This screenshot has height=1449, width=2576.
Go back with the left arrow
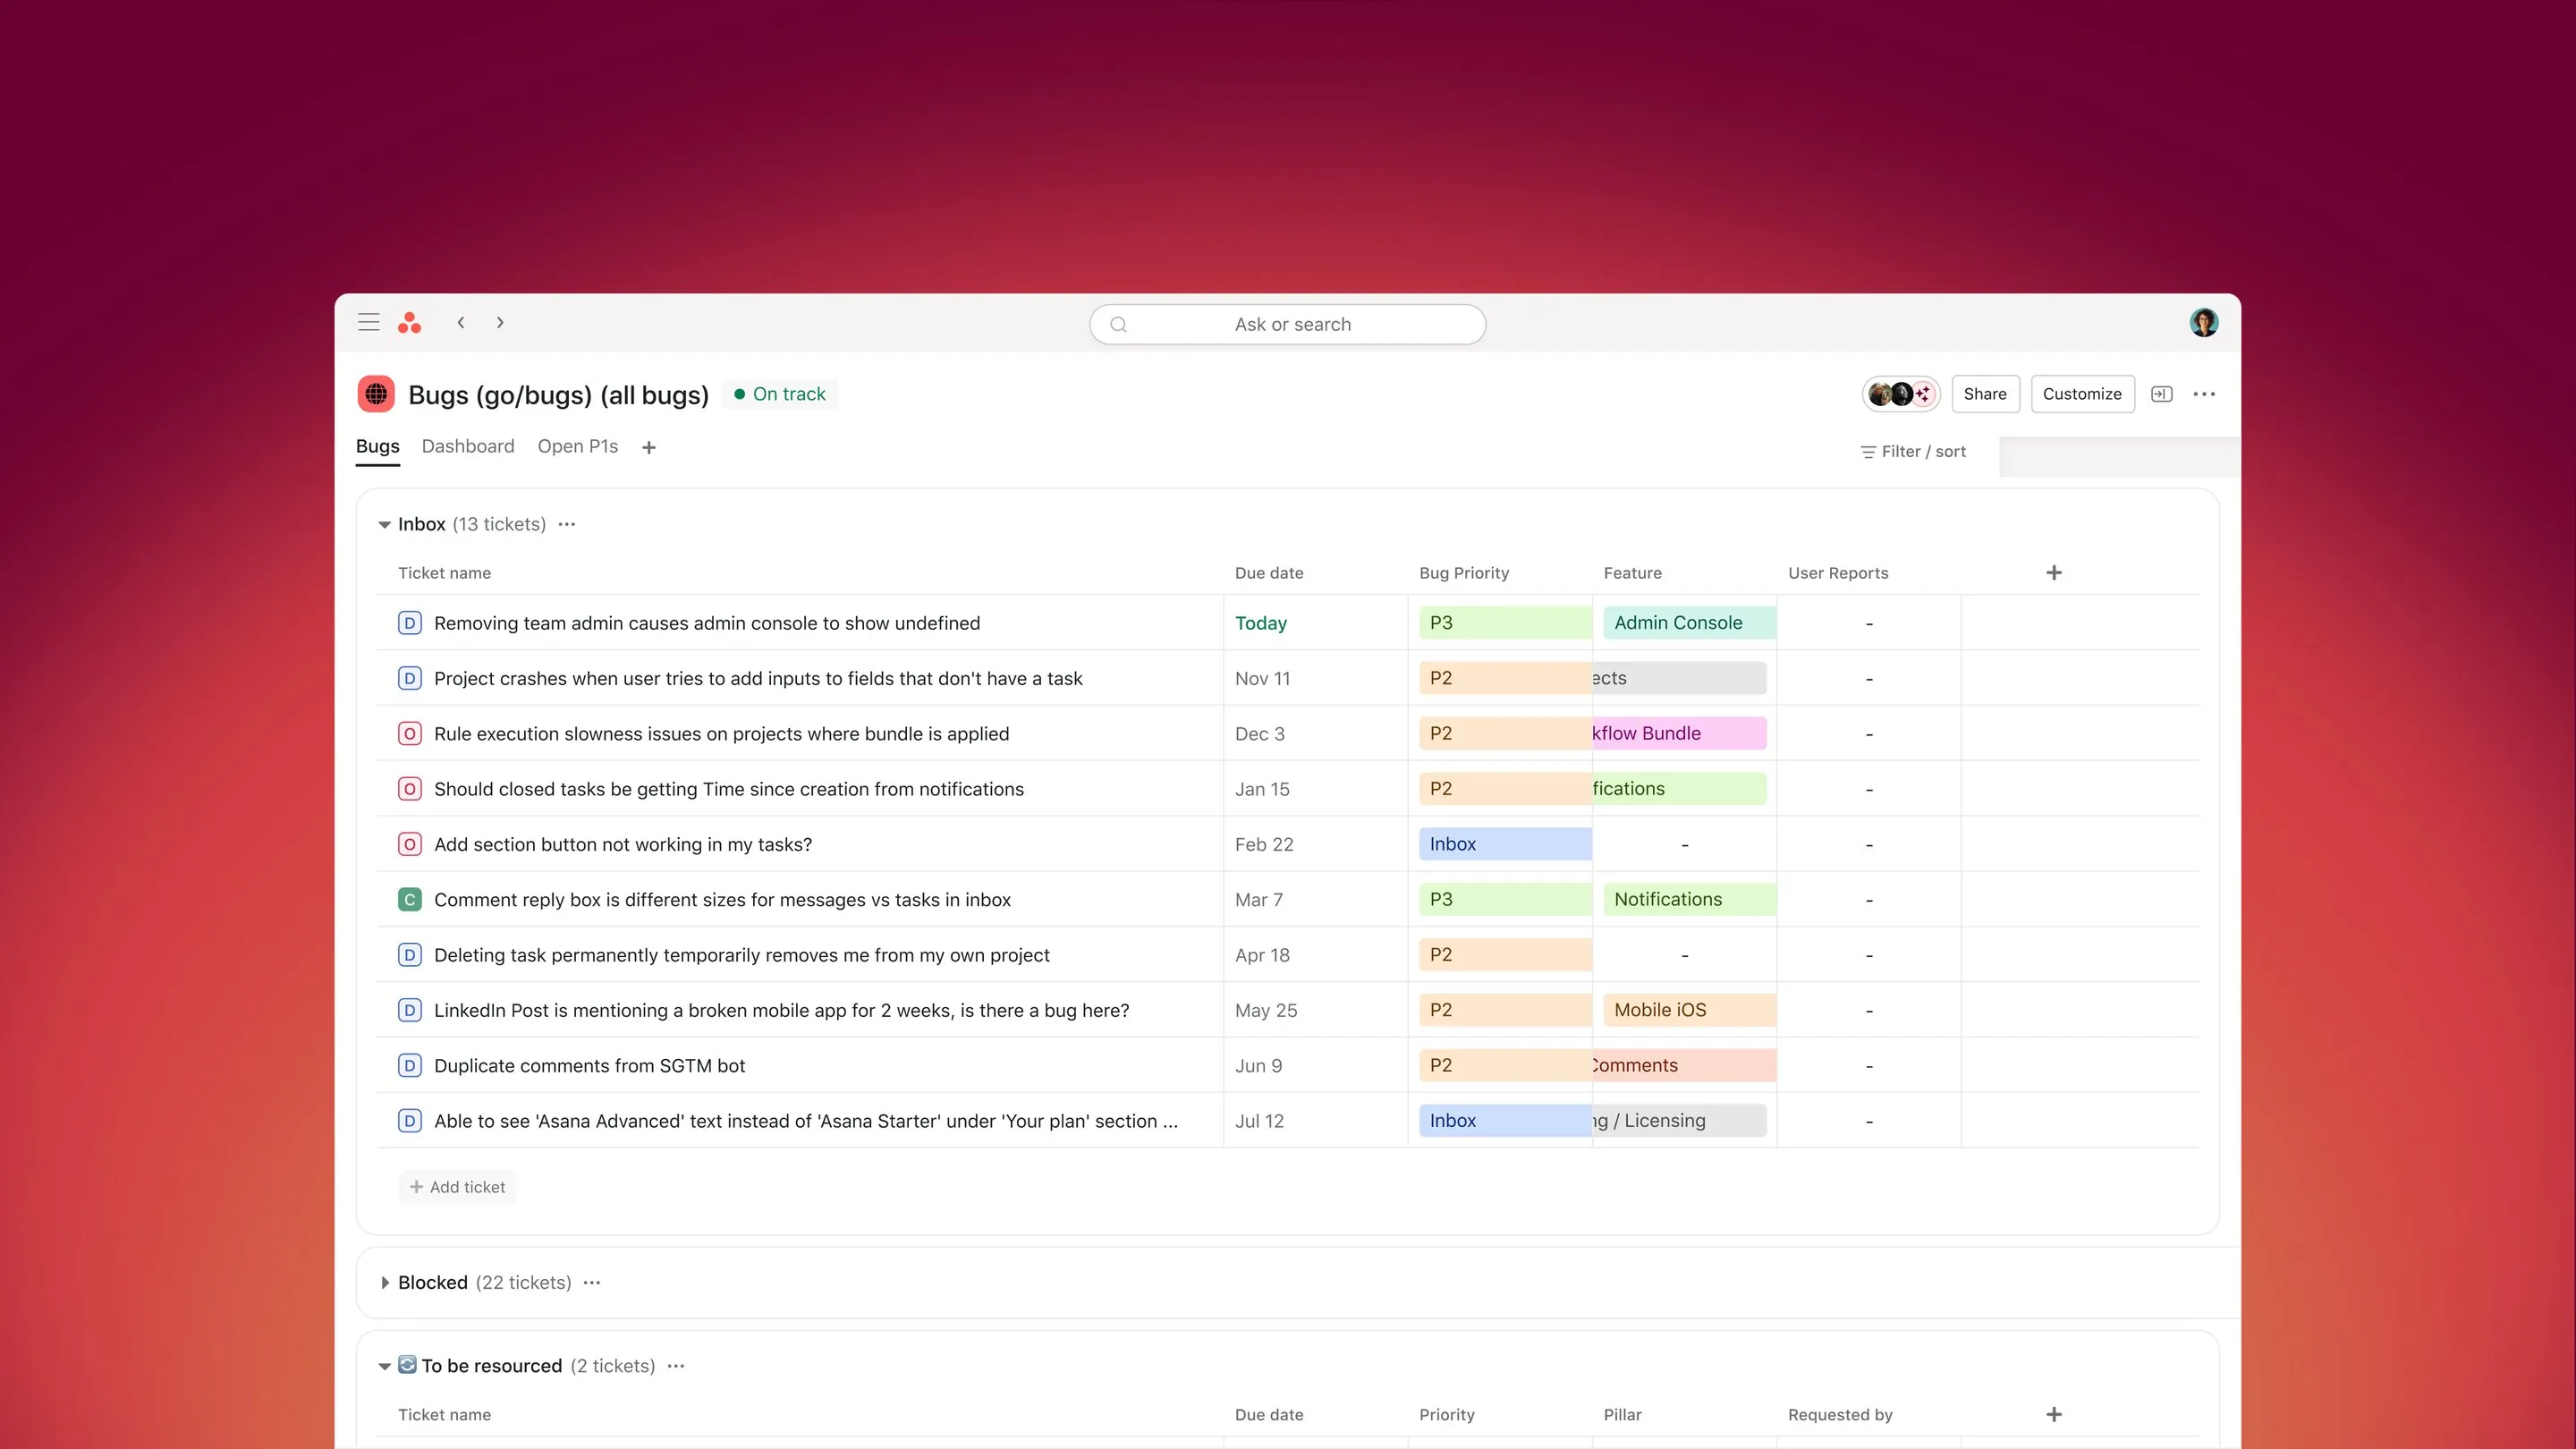pyautogui.click(x=461, y=322)
